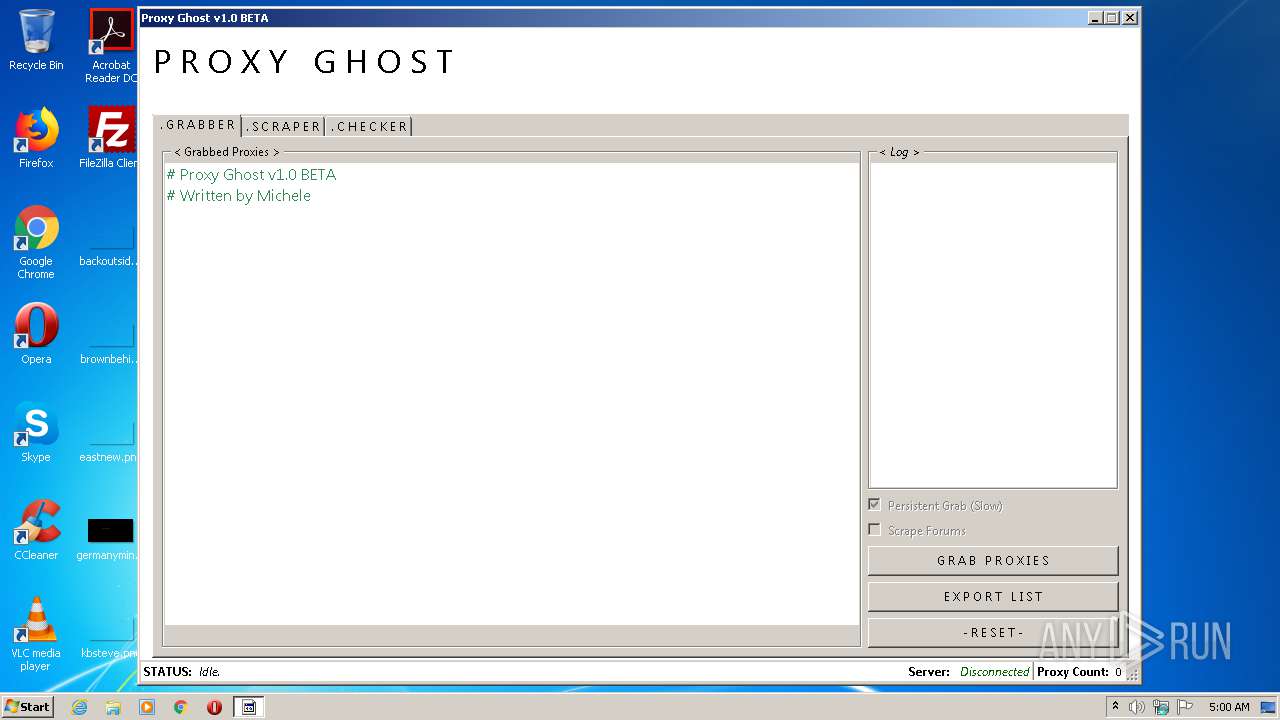1280x720 pixels.
Task: Click the 'Proxy Count:' status entry
Action: [x=1073, y=672]
